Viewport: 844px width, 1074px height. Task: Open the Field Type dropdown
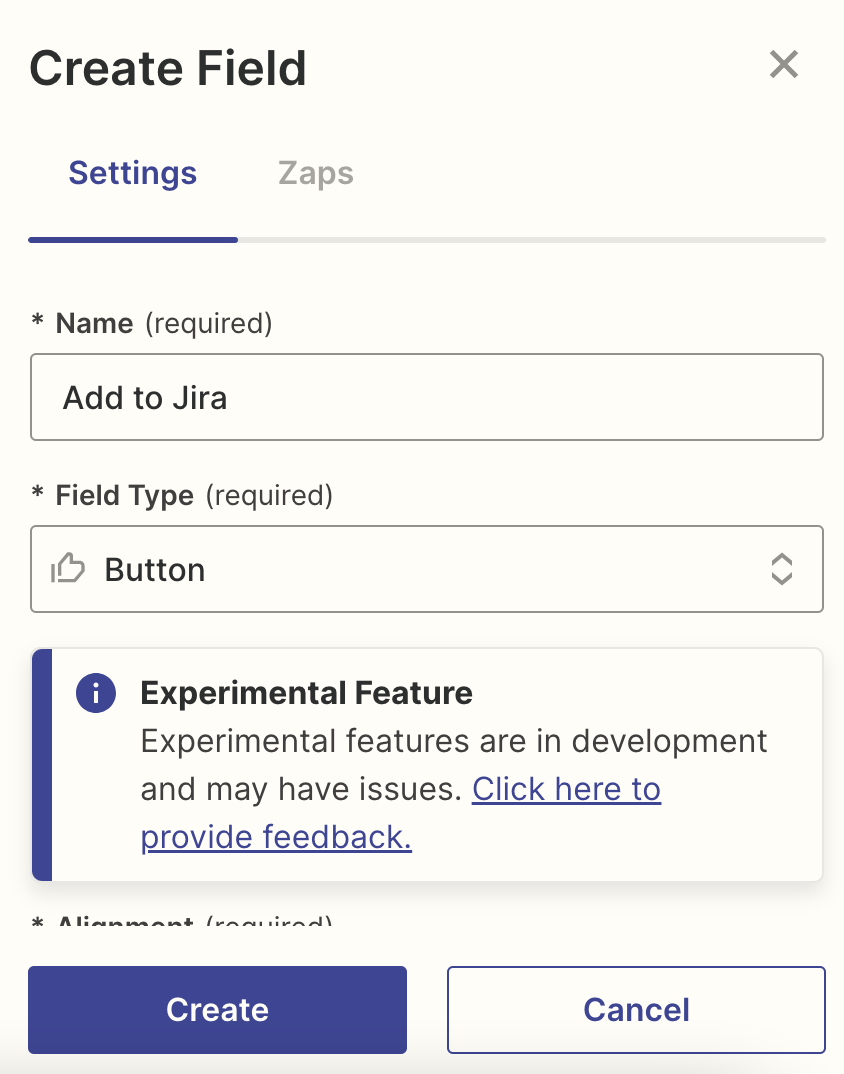pos(426,569)
